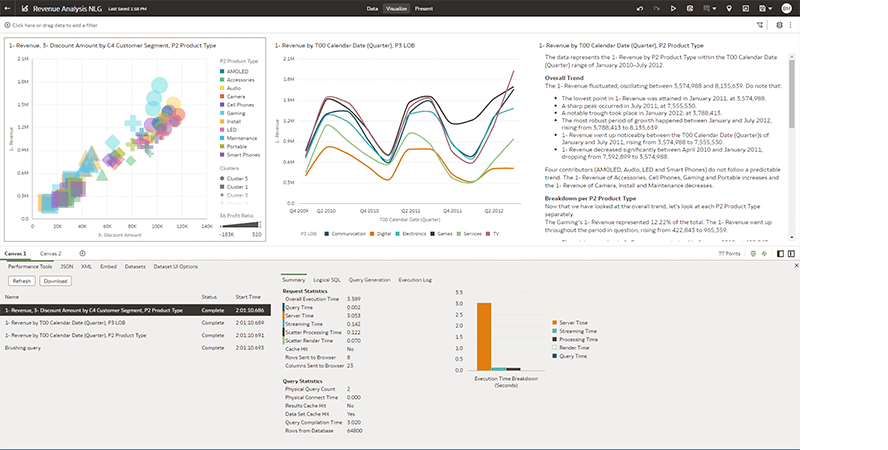
Task: Select the Brushing query row
Action: pos(24,347)
